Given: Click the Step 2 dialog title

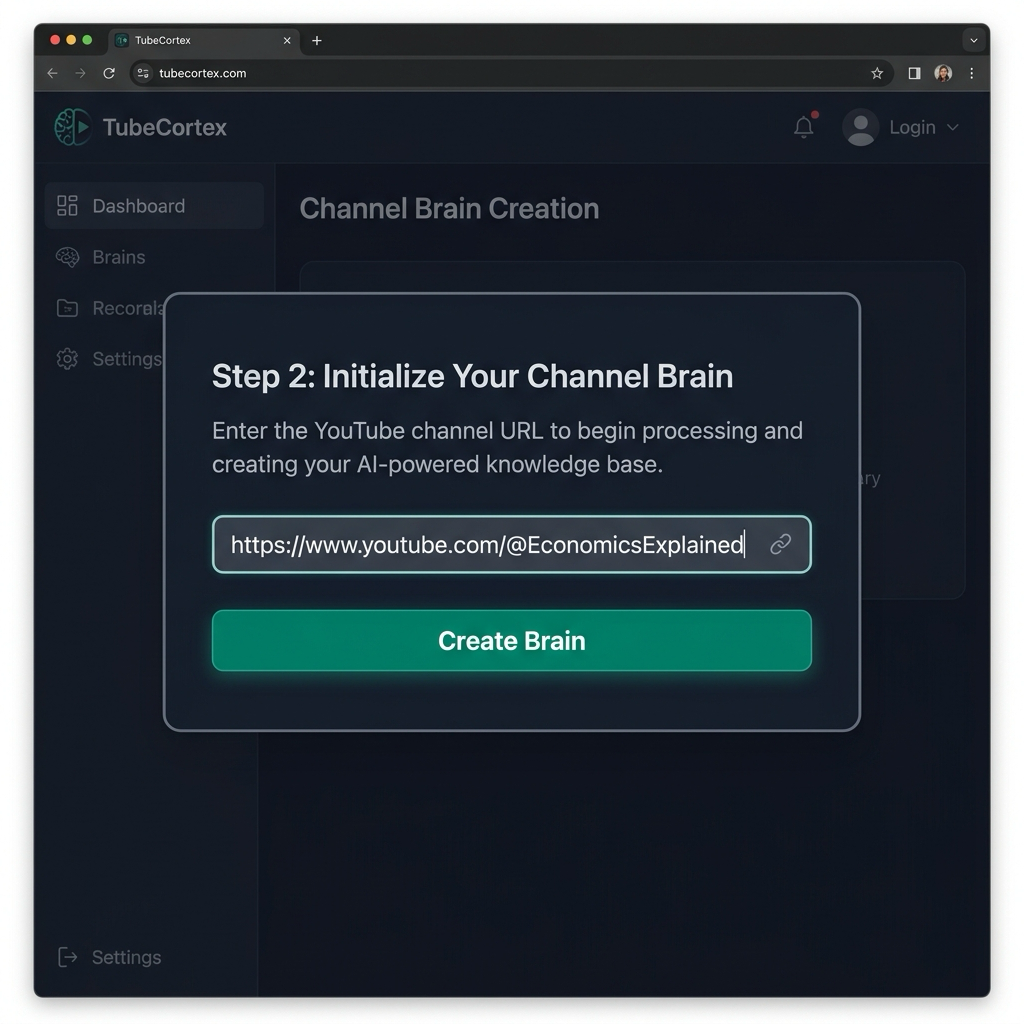Looking at the screenshot, I should 472,376.
